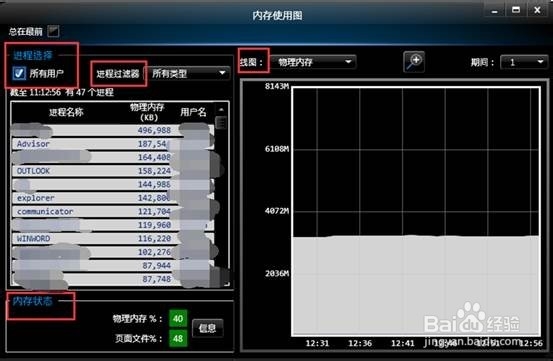Open the 期间 period dropdown showing 1

point(524,62)
